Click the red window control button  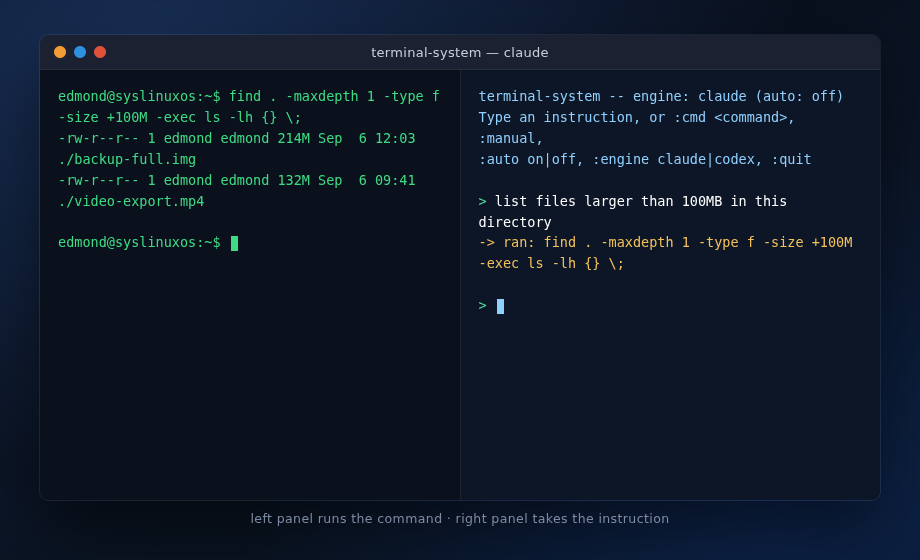pyautogui.click(x=100, y=52)
